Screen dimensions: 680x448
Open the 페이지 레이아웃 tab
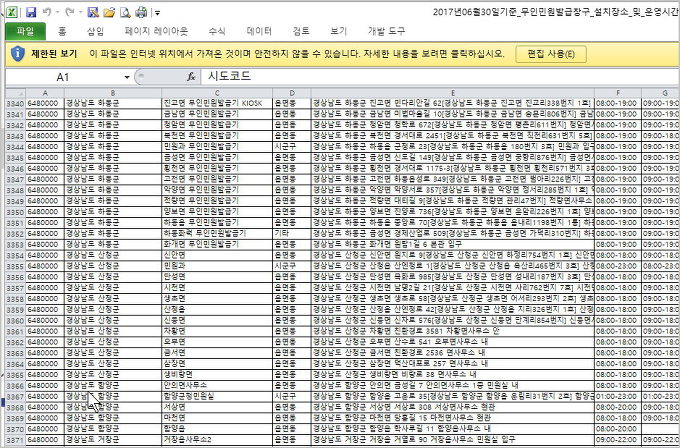(x=156, y=31)
